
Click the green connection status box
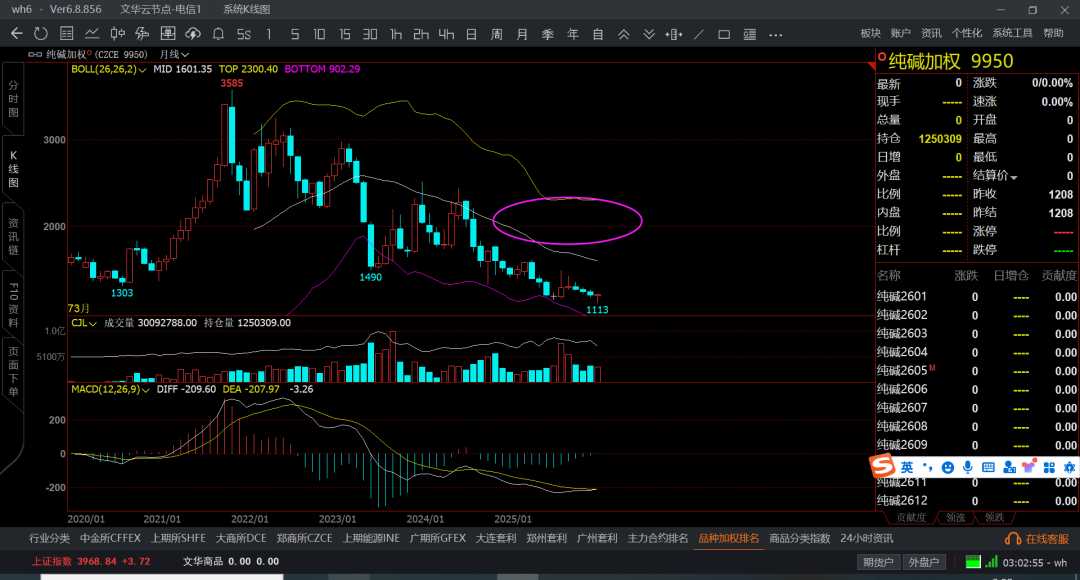973,561
